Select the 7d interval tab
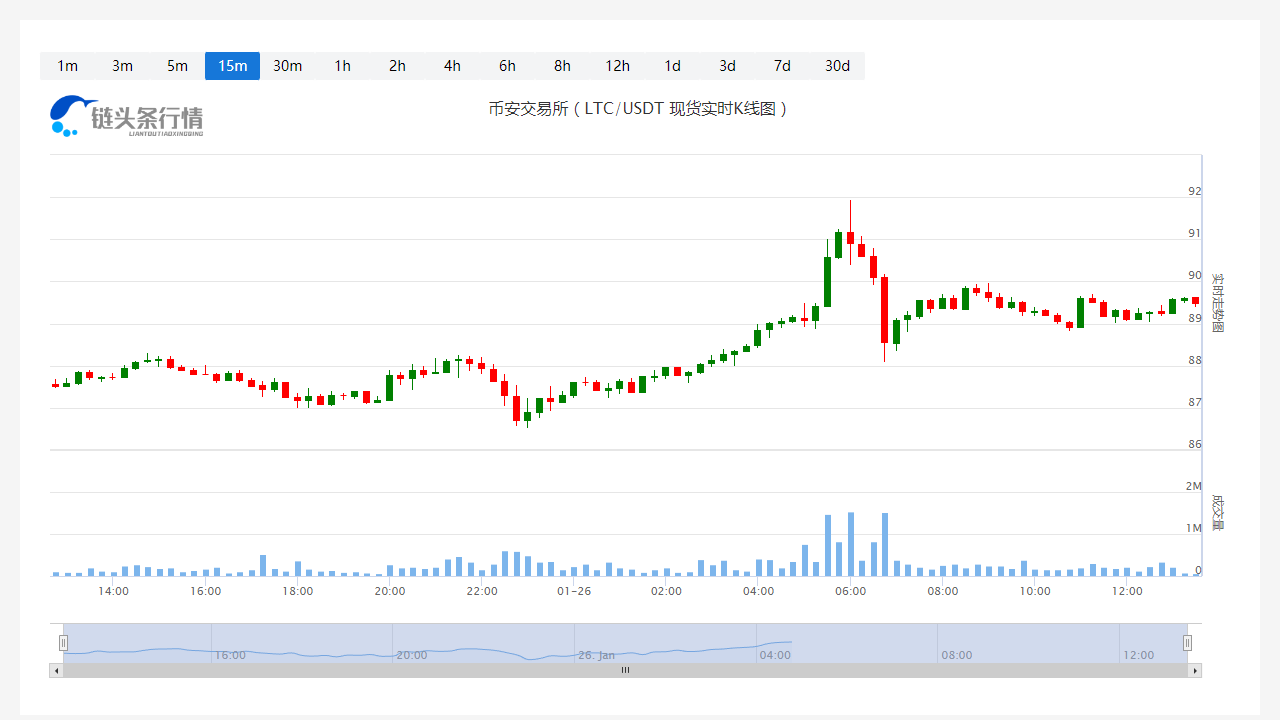The width and height of the screenshot is (1280, 720). pyautogui.click(x=782, y=66)
